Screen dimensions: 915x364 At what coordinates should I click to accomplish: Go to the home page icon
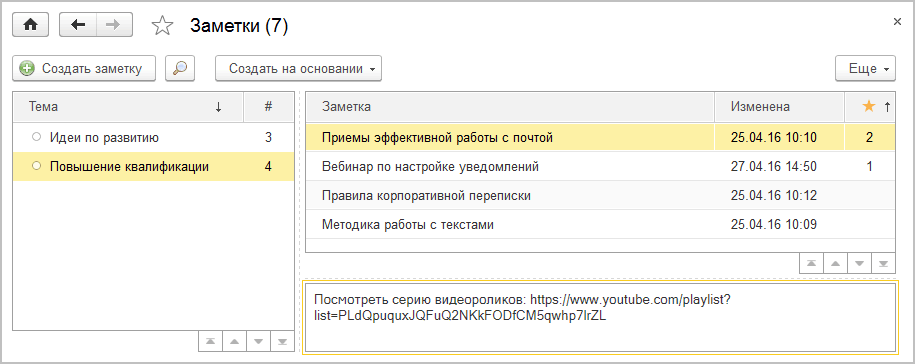tap(30, 25)
